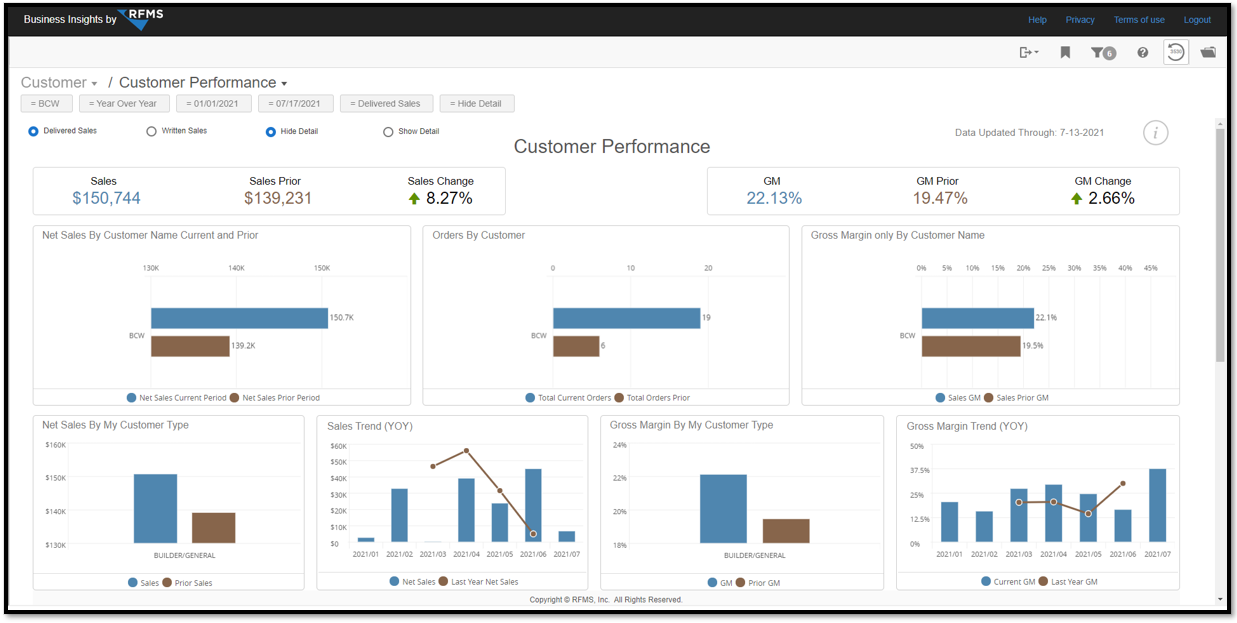Viewport: 1237px width, 623px height.
Task: Click the Total Current Orders legend swatch
Action: pyautogui.click(x=530, y=398)
